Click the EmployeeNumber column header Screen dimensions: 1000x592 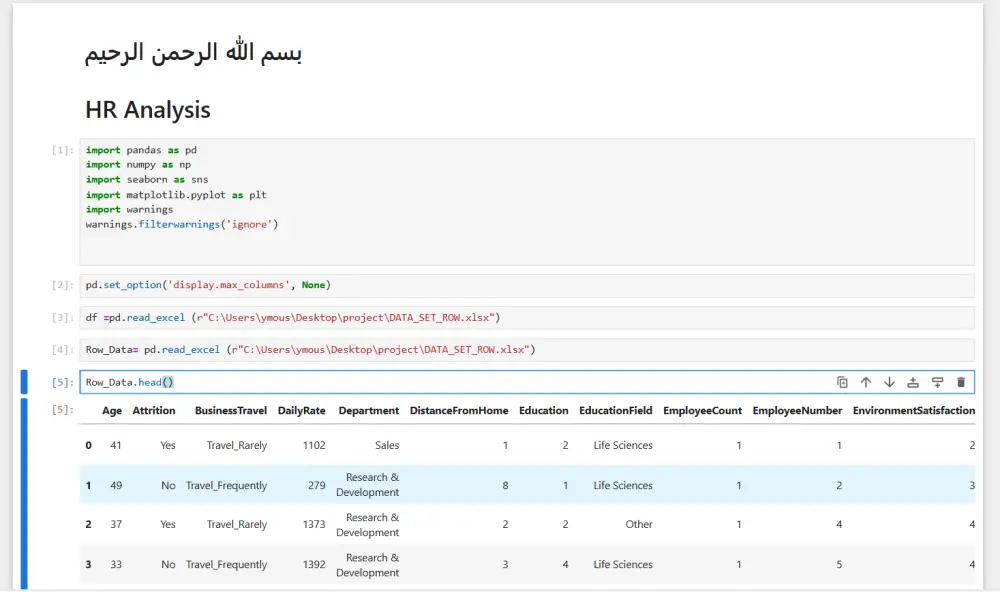point(797,411)
